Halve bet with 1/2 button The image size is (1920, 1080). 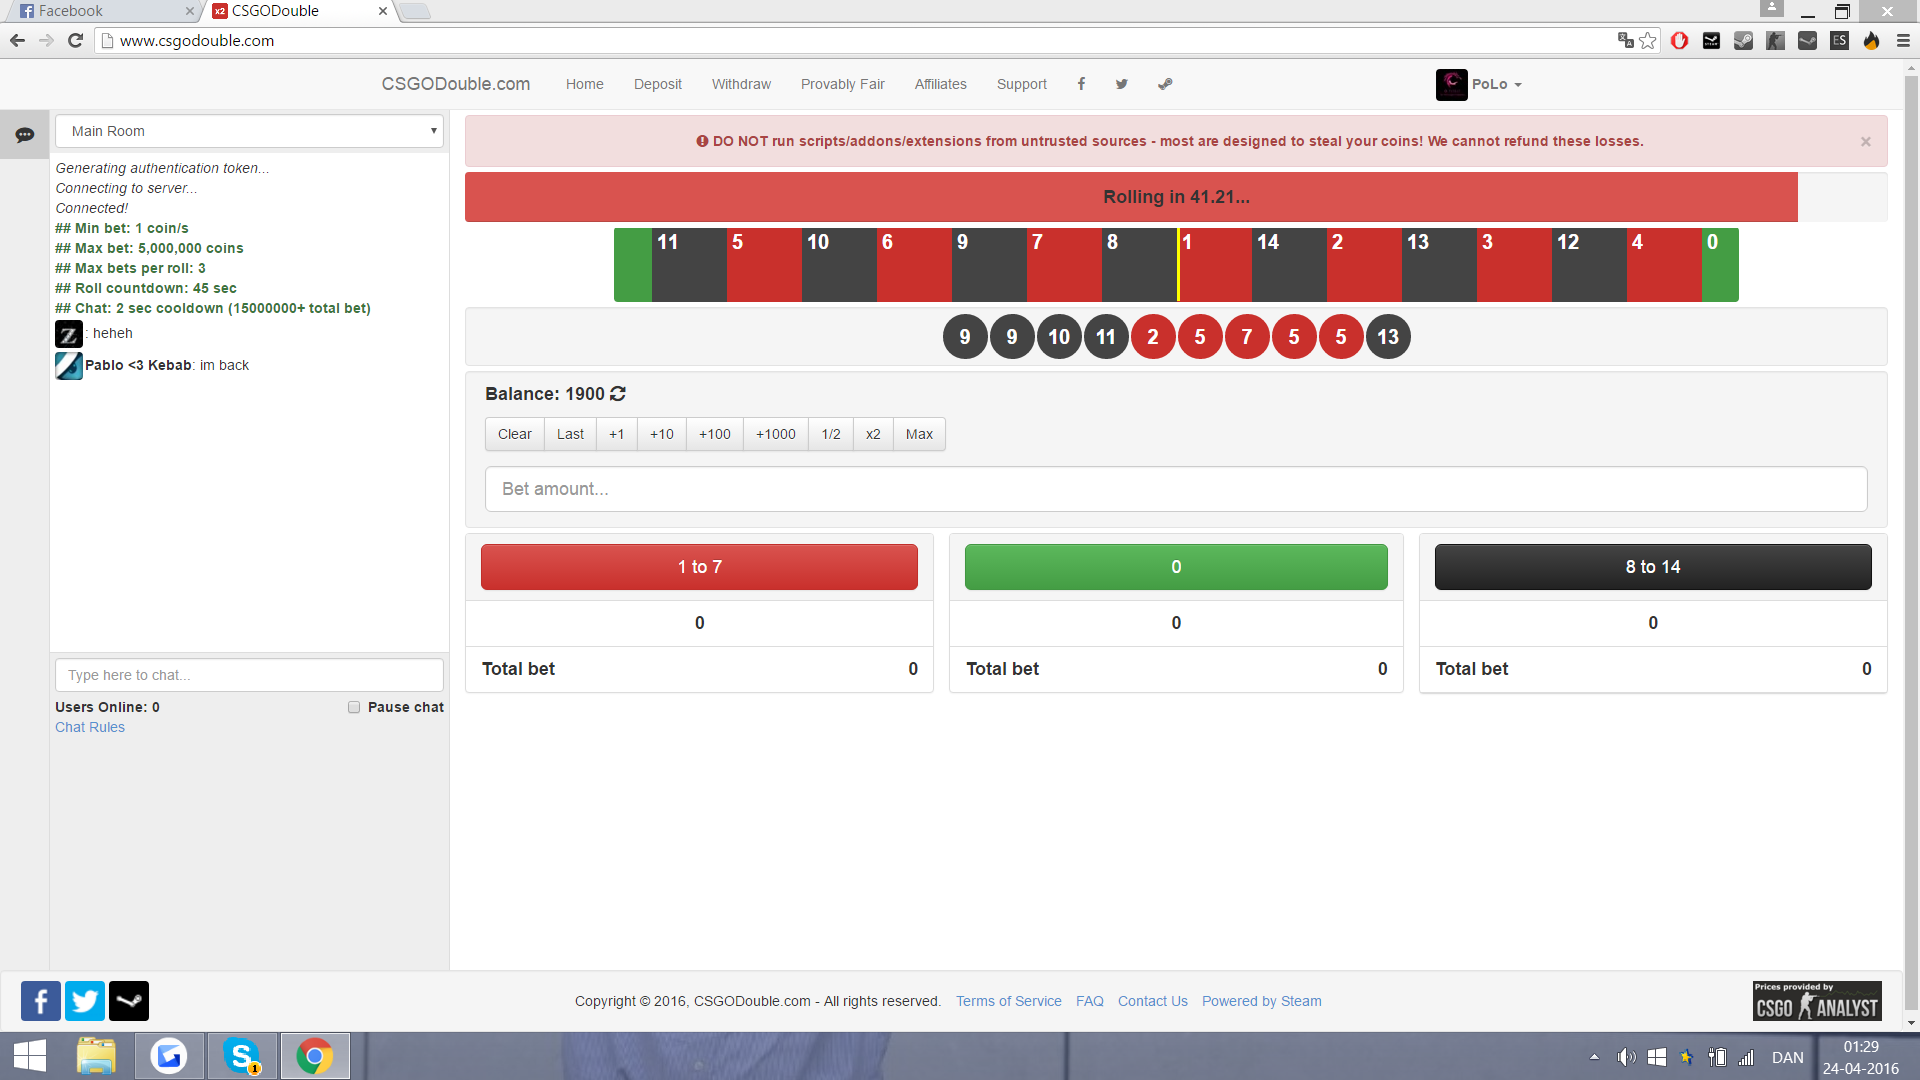click(831, 434)
